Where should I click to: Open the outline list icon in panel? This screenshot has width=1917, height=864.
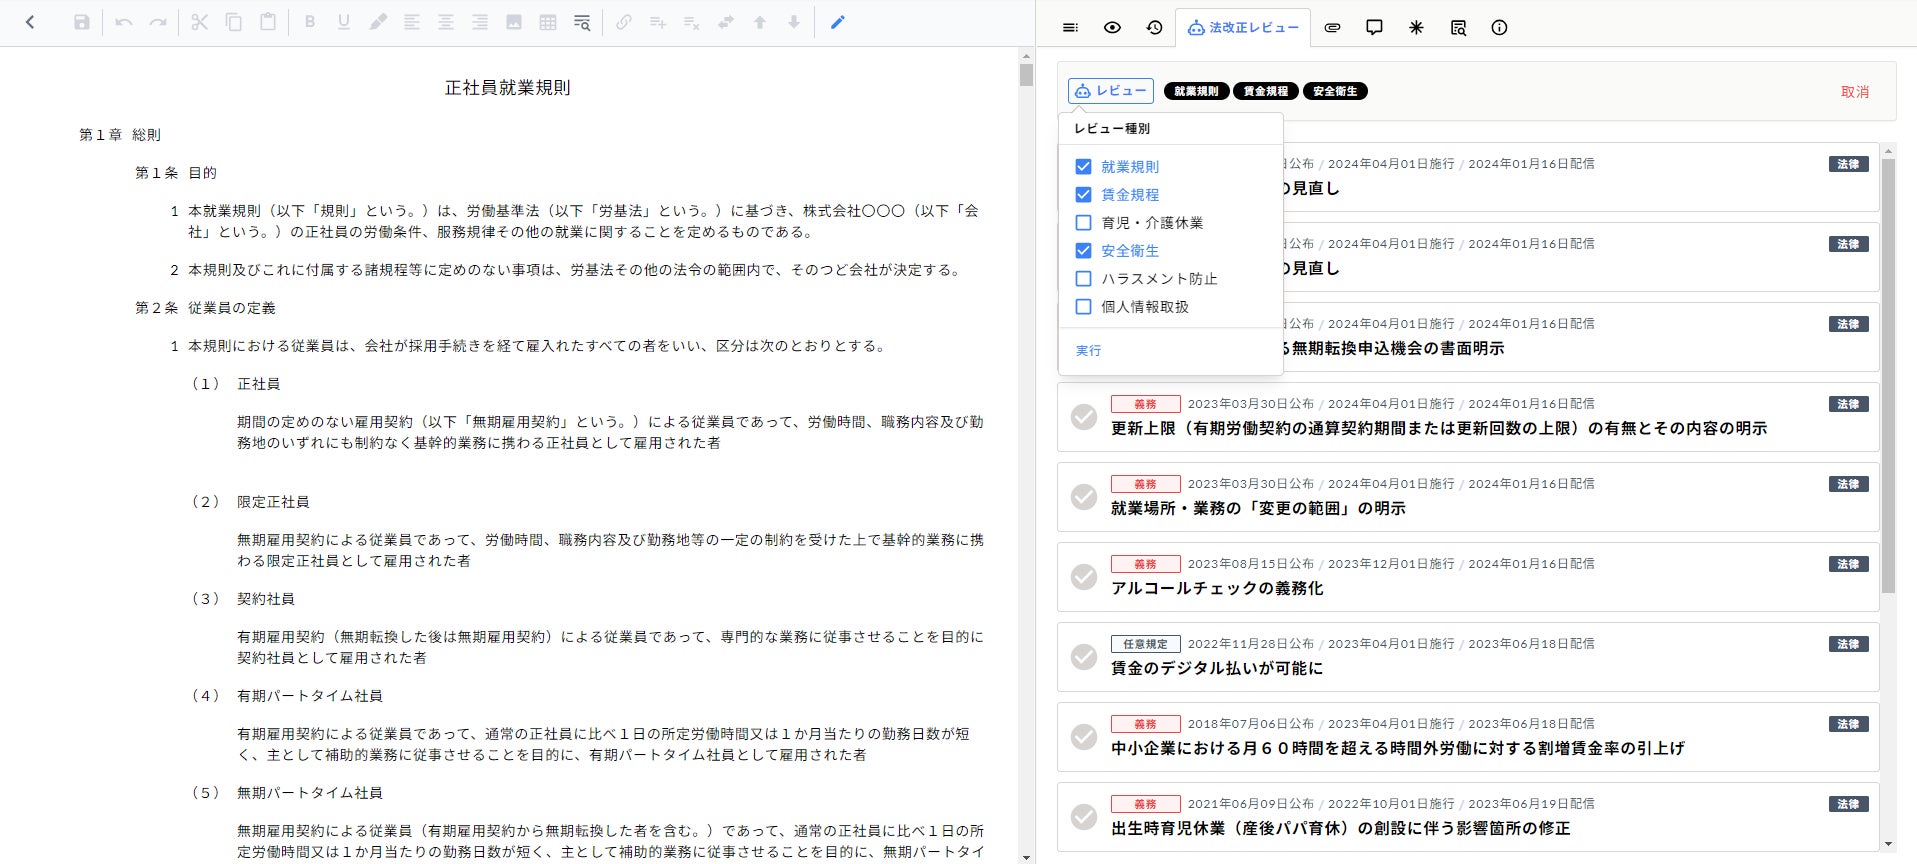tap(1070, 28)
